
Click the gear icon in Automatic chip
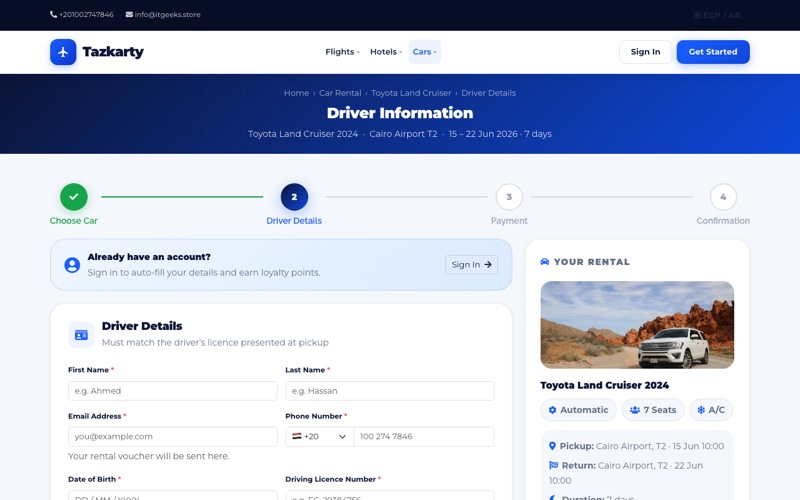(552, 410)
